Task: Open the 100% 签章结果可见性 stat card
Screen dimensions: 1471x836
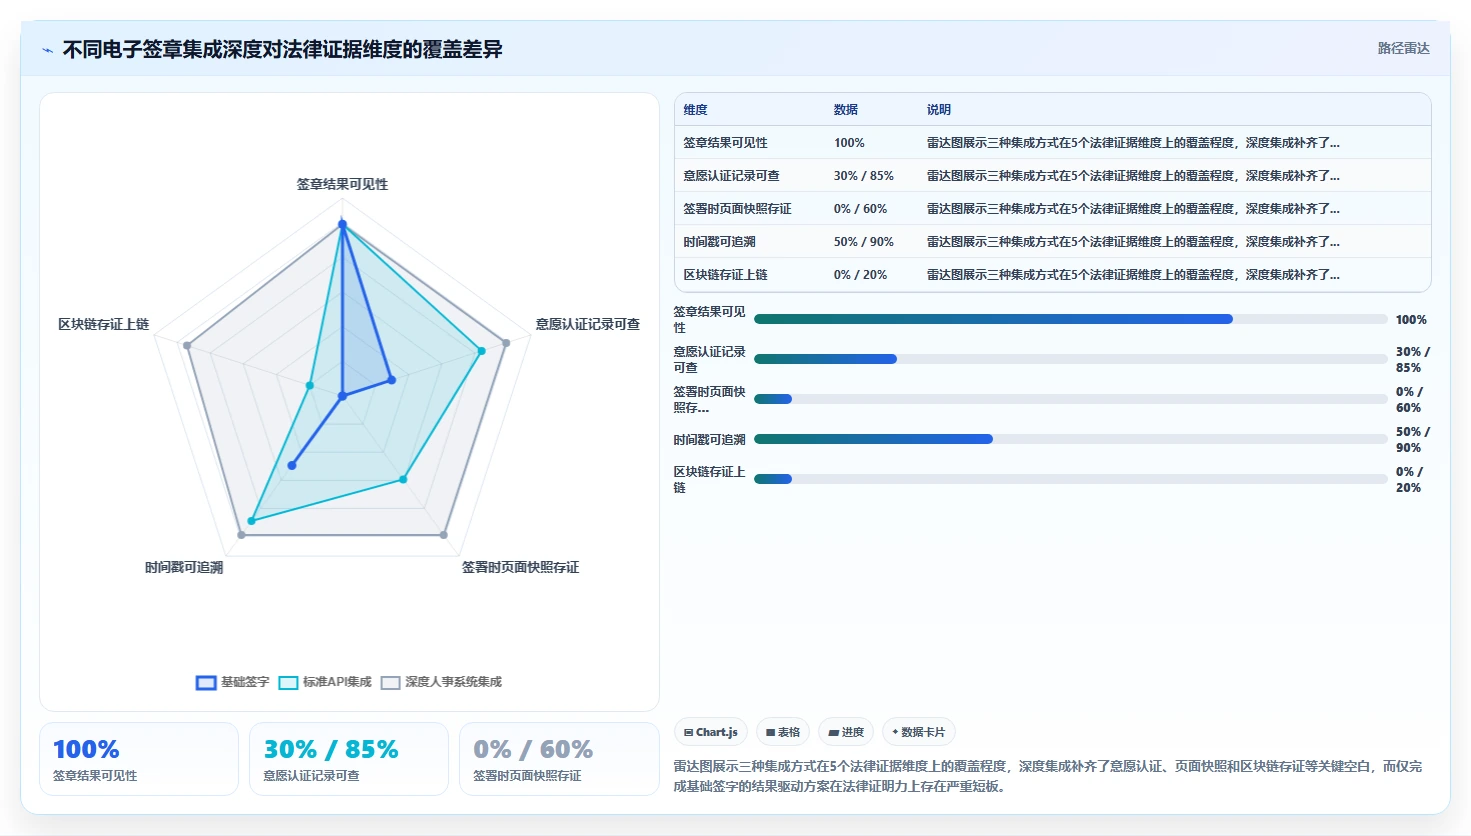Action: point(139,759)
